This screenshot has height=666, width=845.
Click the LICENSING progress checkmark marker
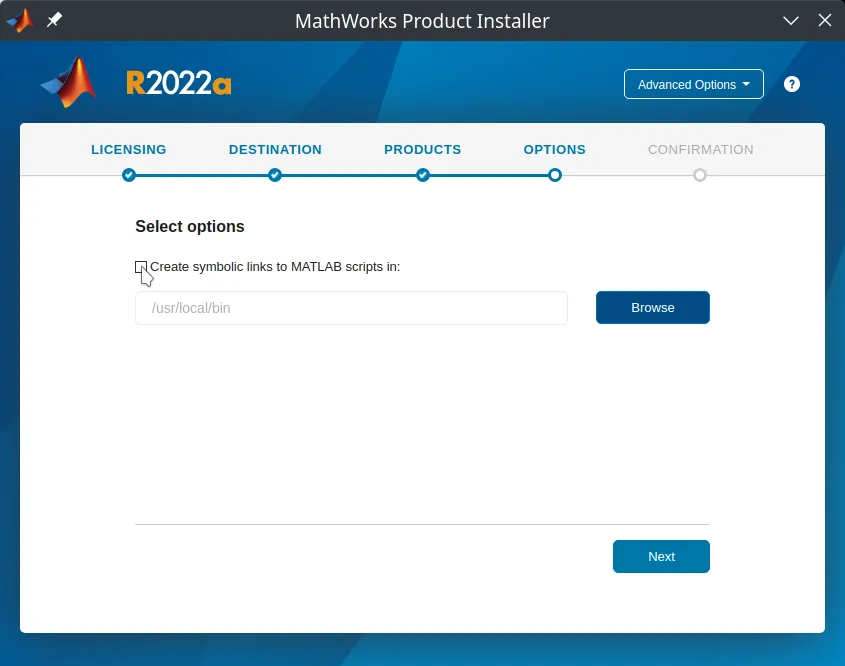pyautogui.click(x=128, y=175)
